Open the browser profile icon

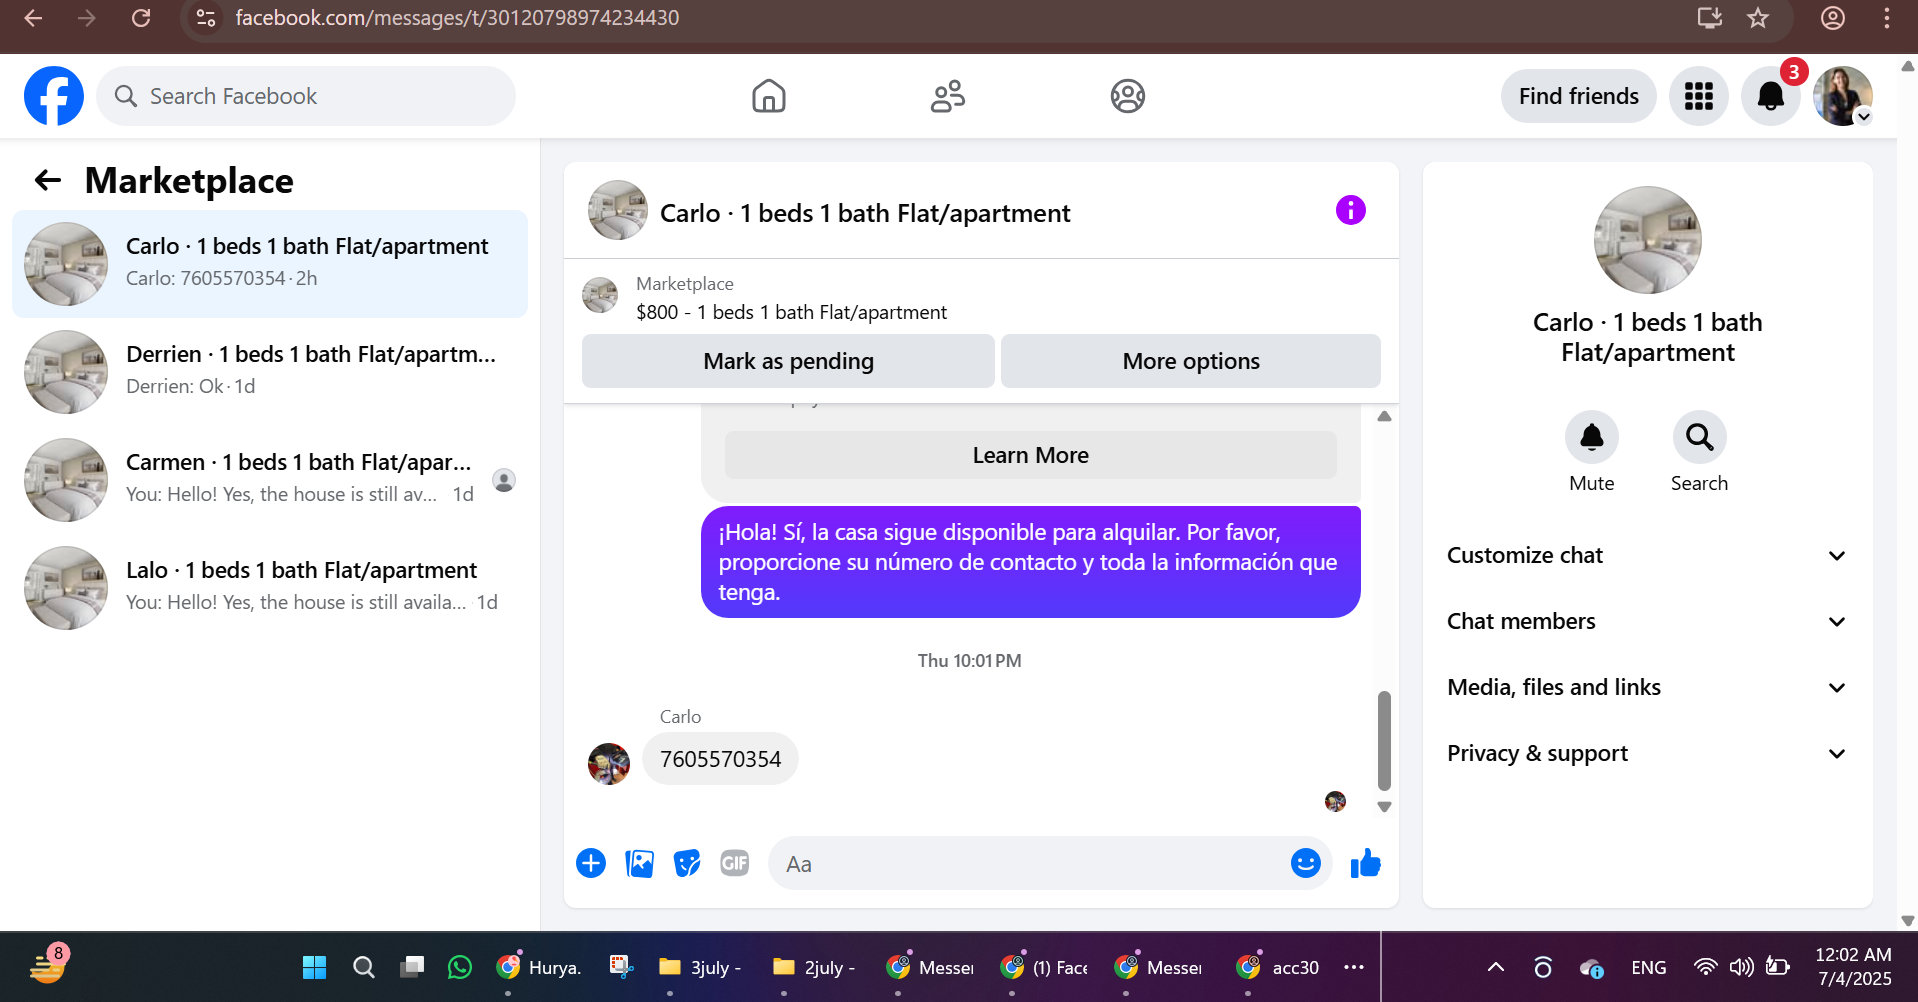pyautogui.click(x=1833, y=18)
